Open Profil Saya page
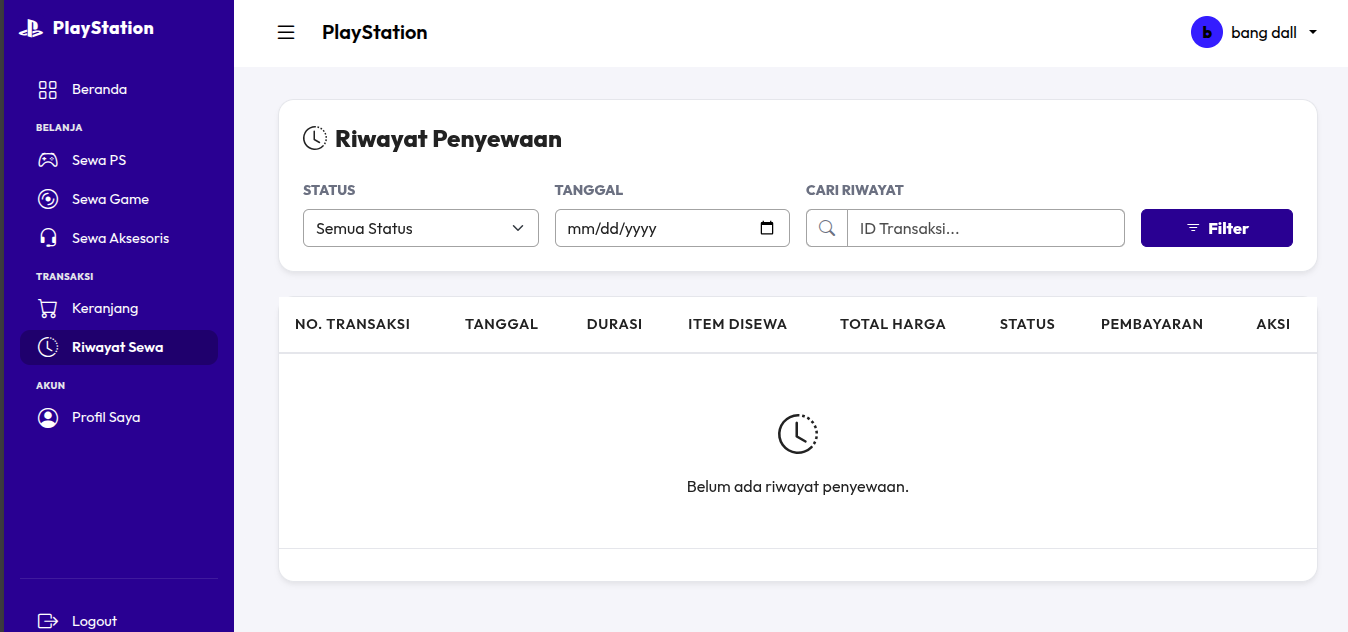The height and width of the screenshot is (632, 1348). pyautogui.click(x=119, y=417)
